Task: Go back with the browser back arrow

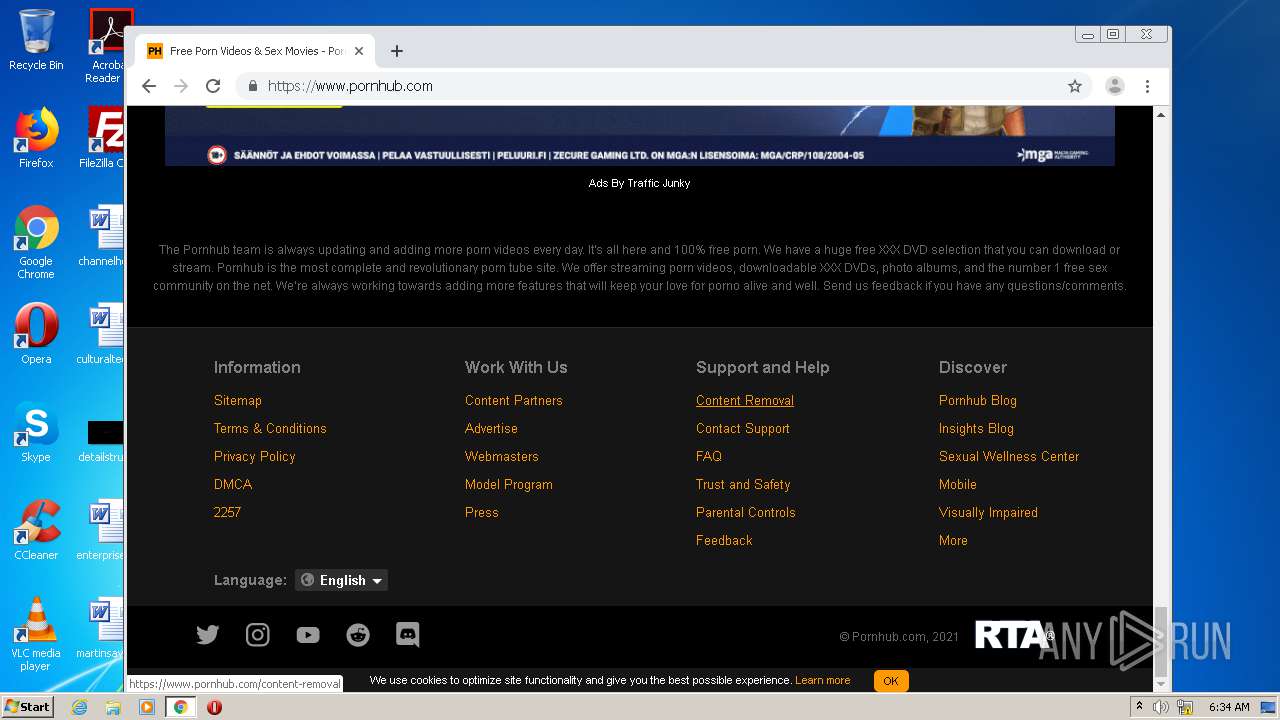Action: click(149, 86)
